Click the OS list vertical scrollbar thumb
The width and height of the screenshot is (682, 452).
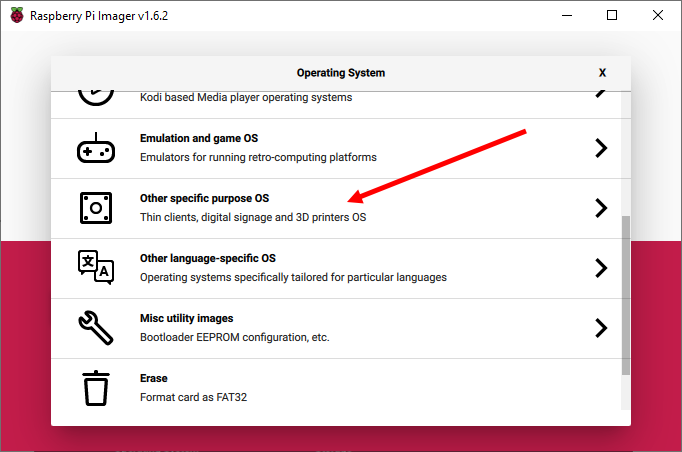[x=626, y=295]
